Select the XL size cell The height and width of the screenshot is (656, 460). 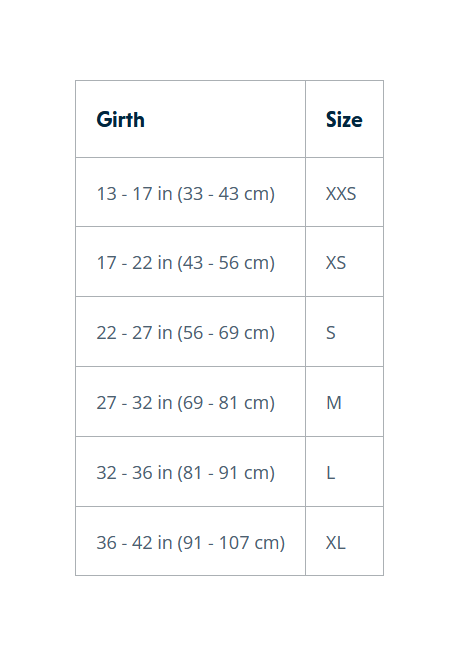click(x=345, y=541)
